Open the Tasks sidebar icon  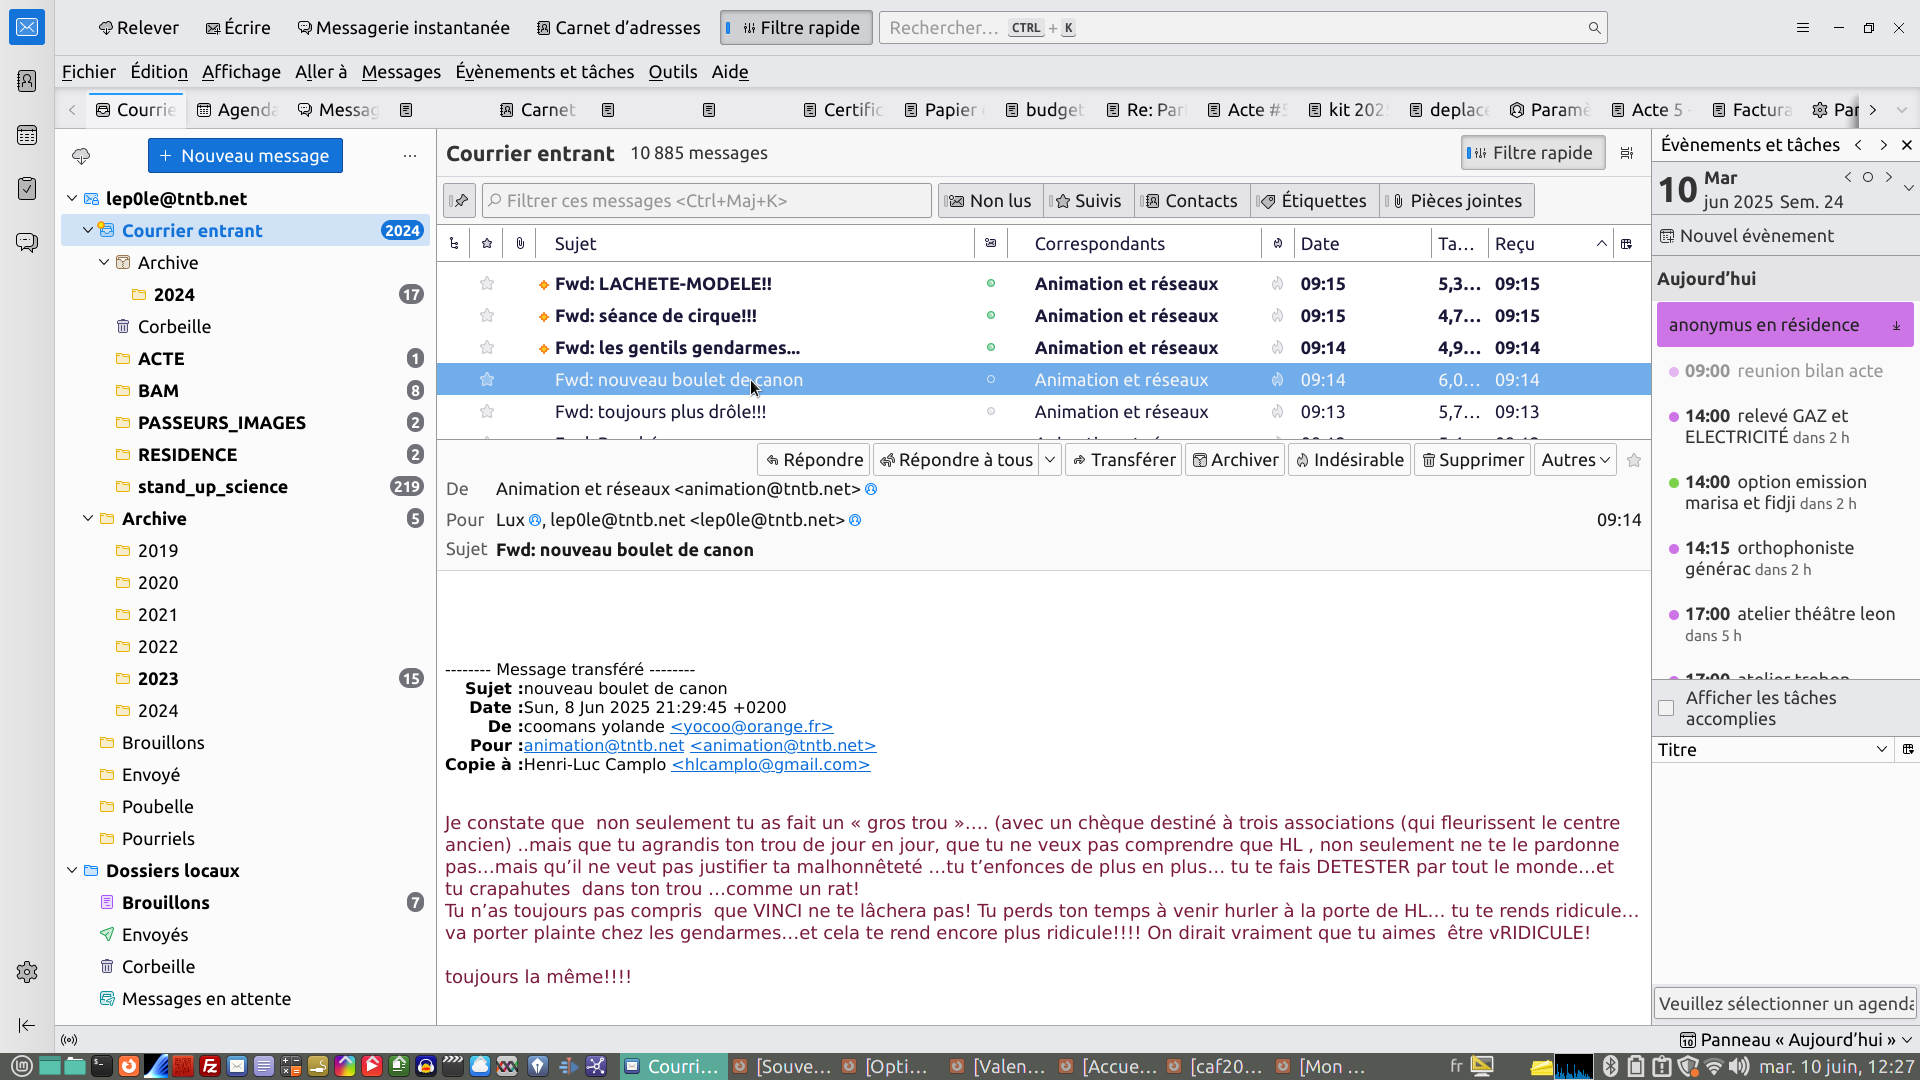click(27, 188)
